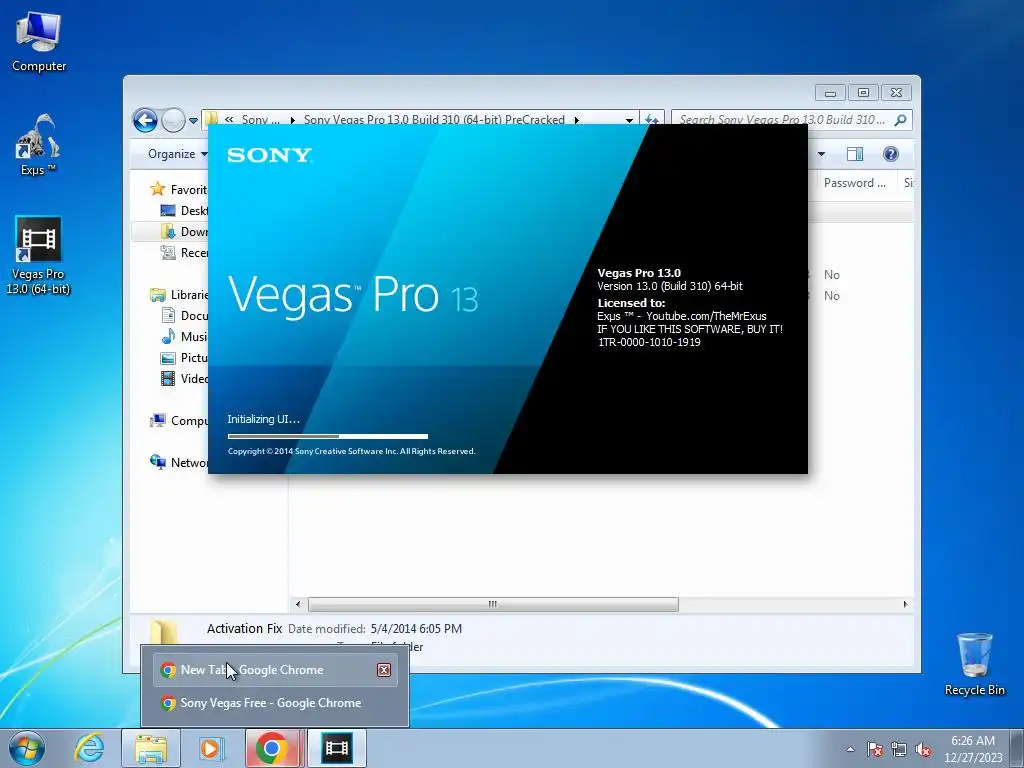Click the Google Chrome taskbar button
Image resolution: width=1024 pixels, height=768 pixels.
pyautogui.click(x=272, y=748)
